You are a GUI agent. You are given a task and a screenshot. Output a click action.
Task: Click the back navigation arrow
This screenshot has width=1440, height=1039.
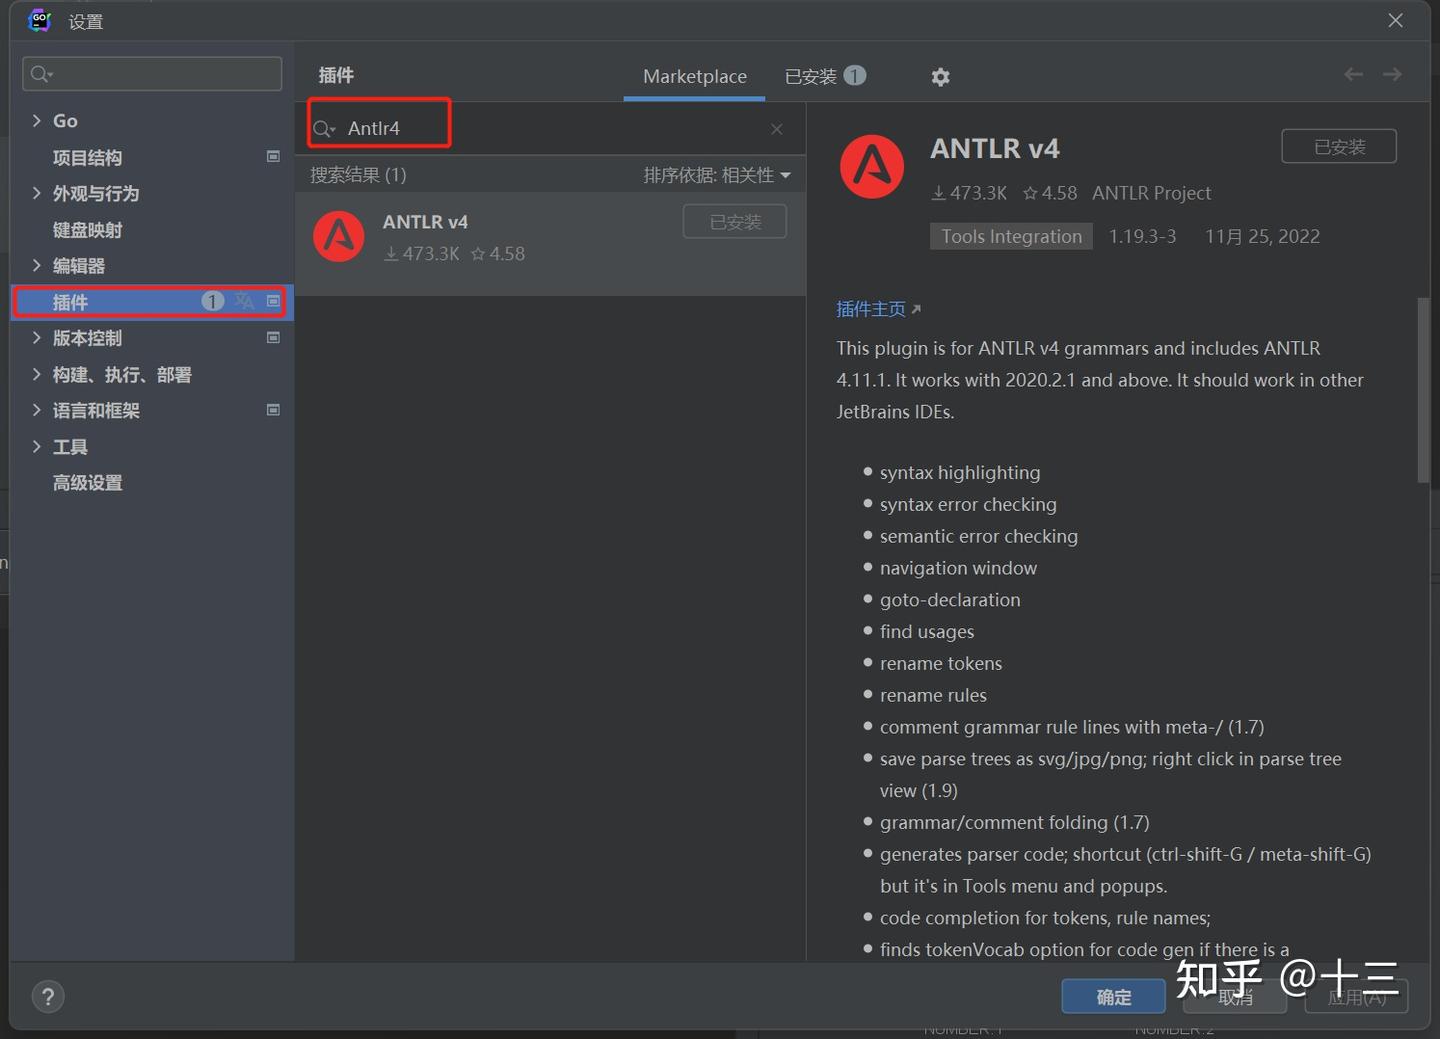point(1353,74)
